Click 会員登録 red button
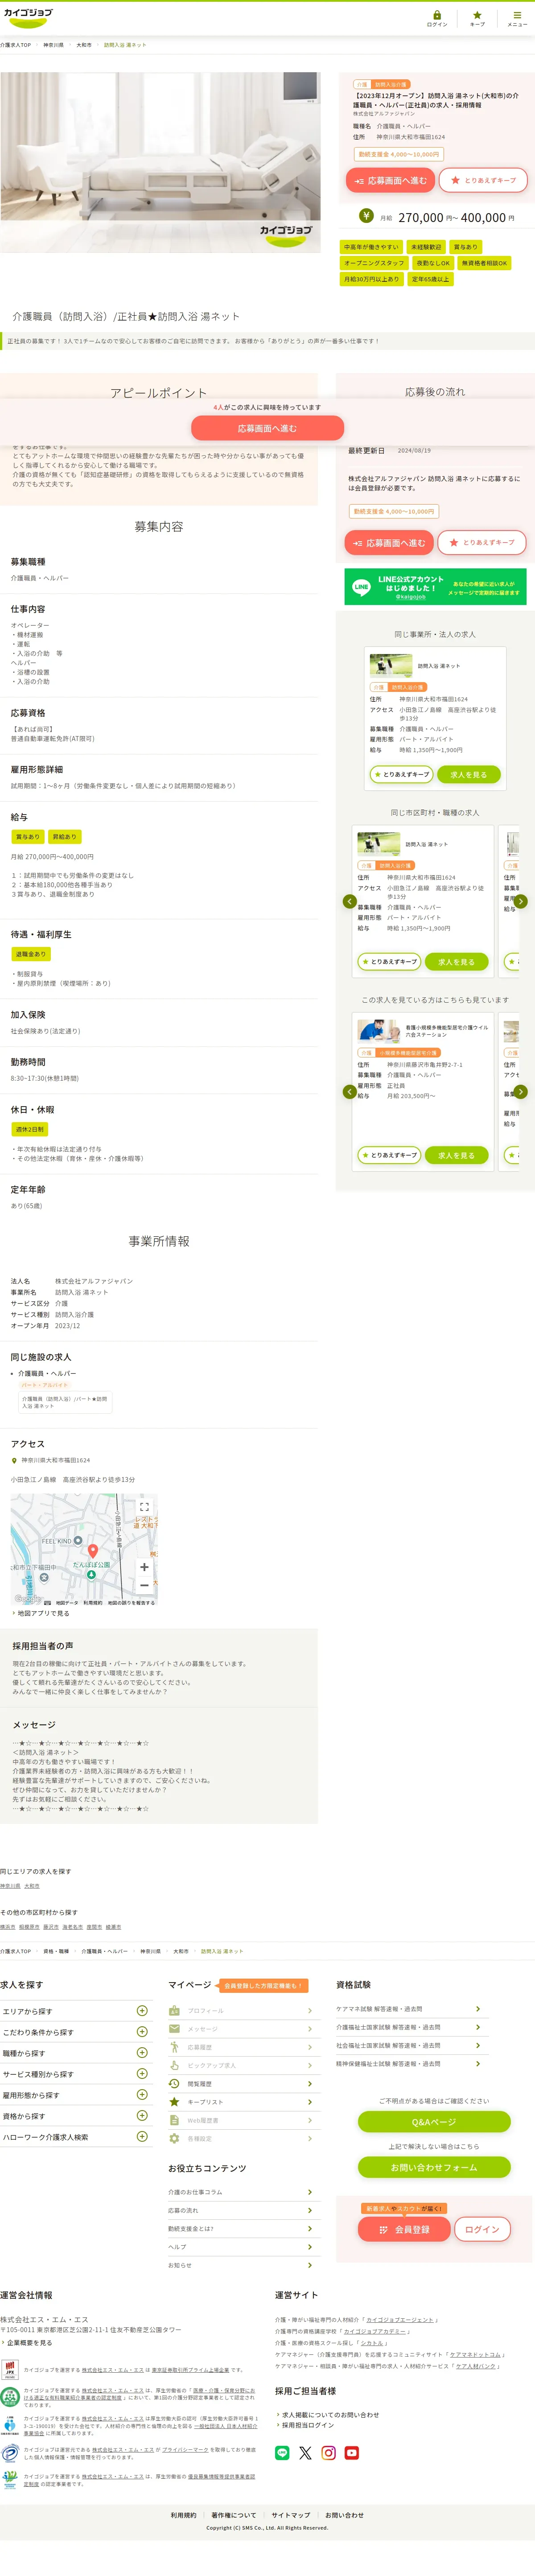 (x=404, y=2229)
